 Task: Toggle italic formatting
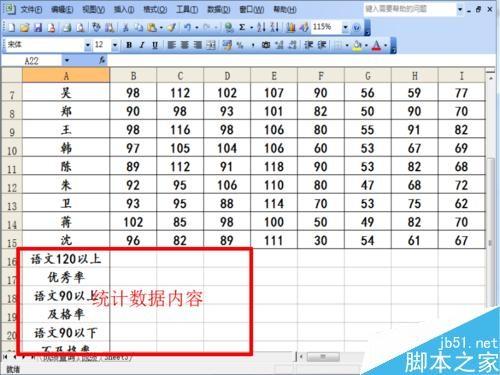[x=142, y=45]
